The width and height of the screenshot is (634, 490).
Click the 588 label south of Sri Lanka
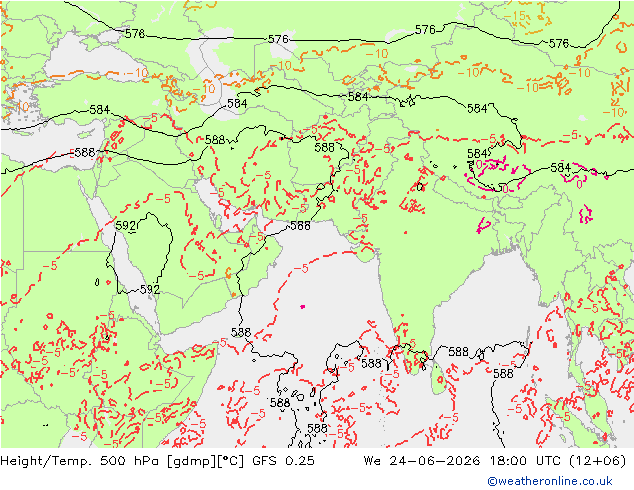pyautogui.click(x=503, y=374)
